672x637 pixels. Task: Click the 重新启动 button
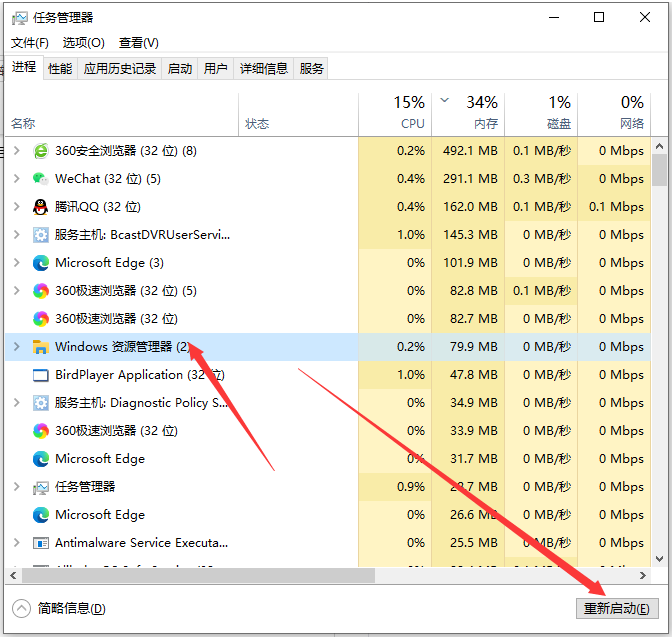617,608
